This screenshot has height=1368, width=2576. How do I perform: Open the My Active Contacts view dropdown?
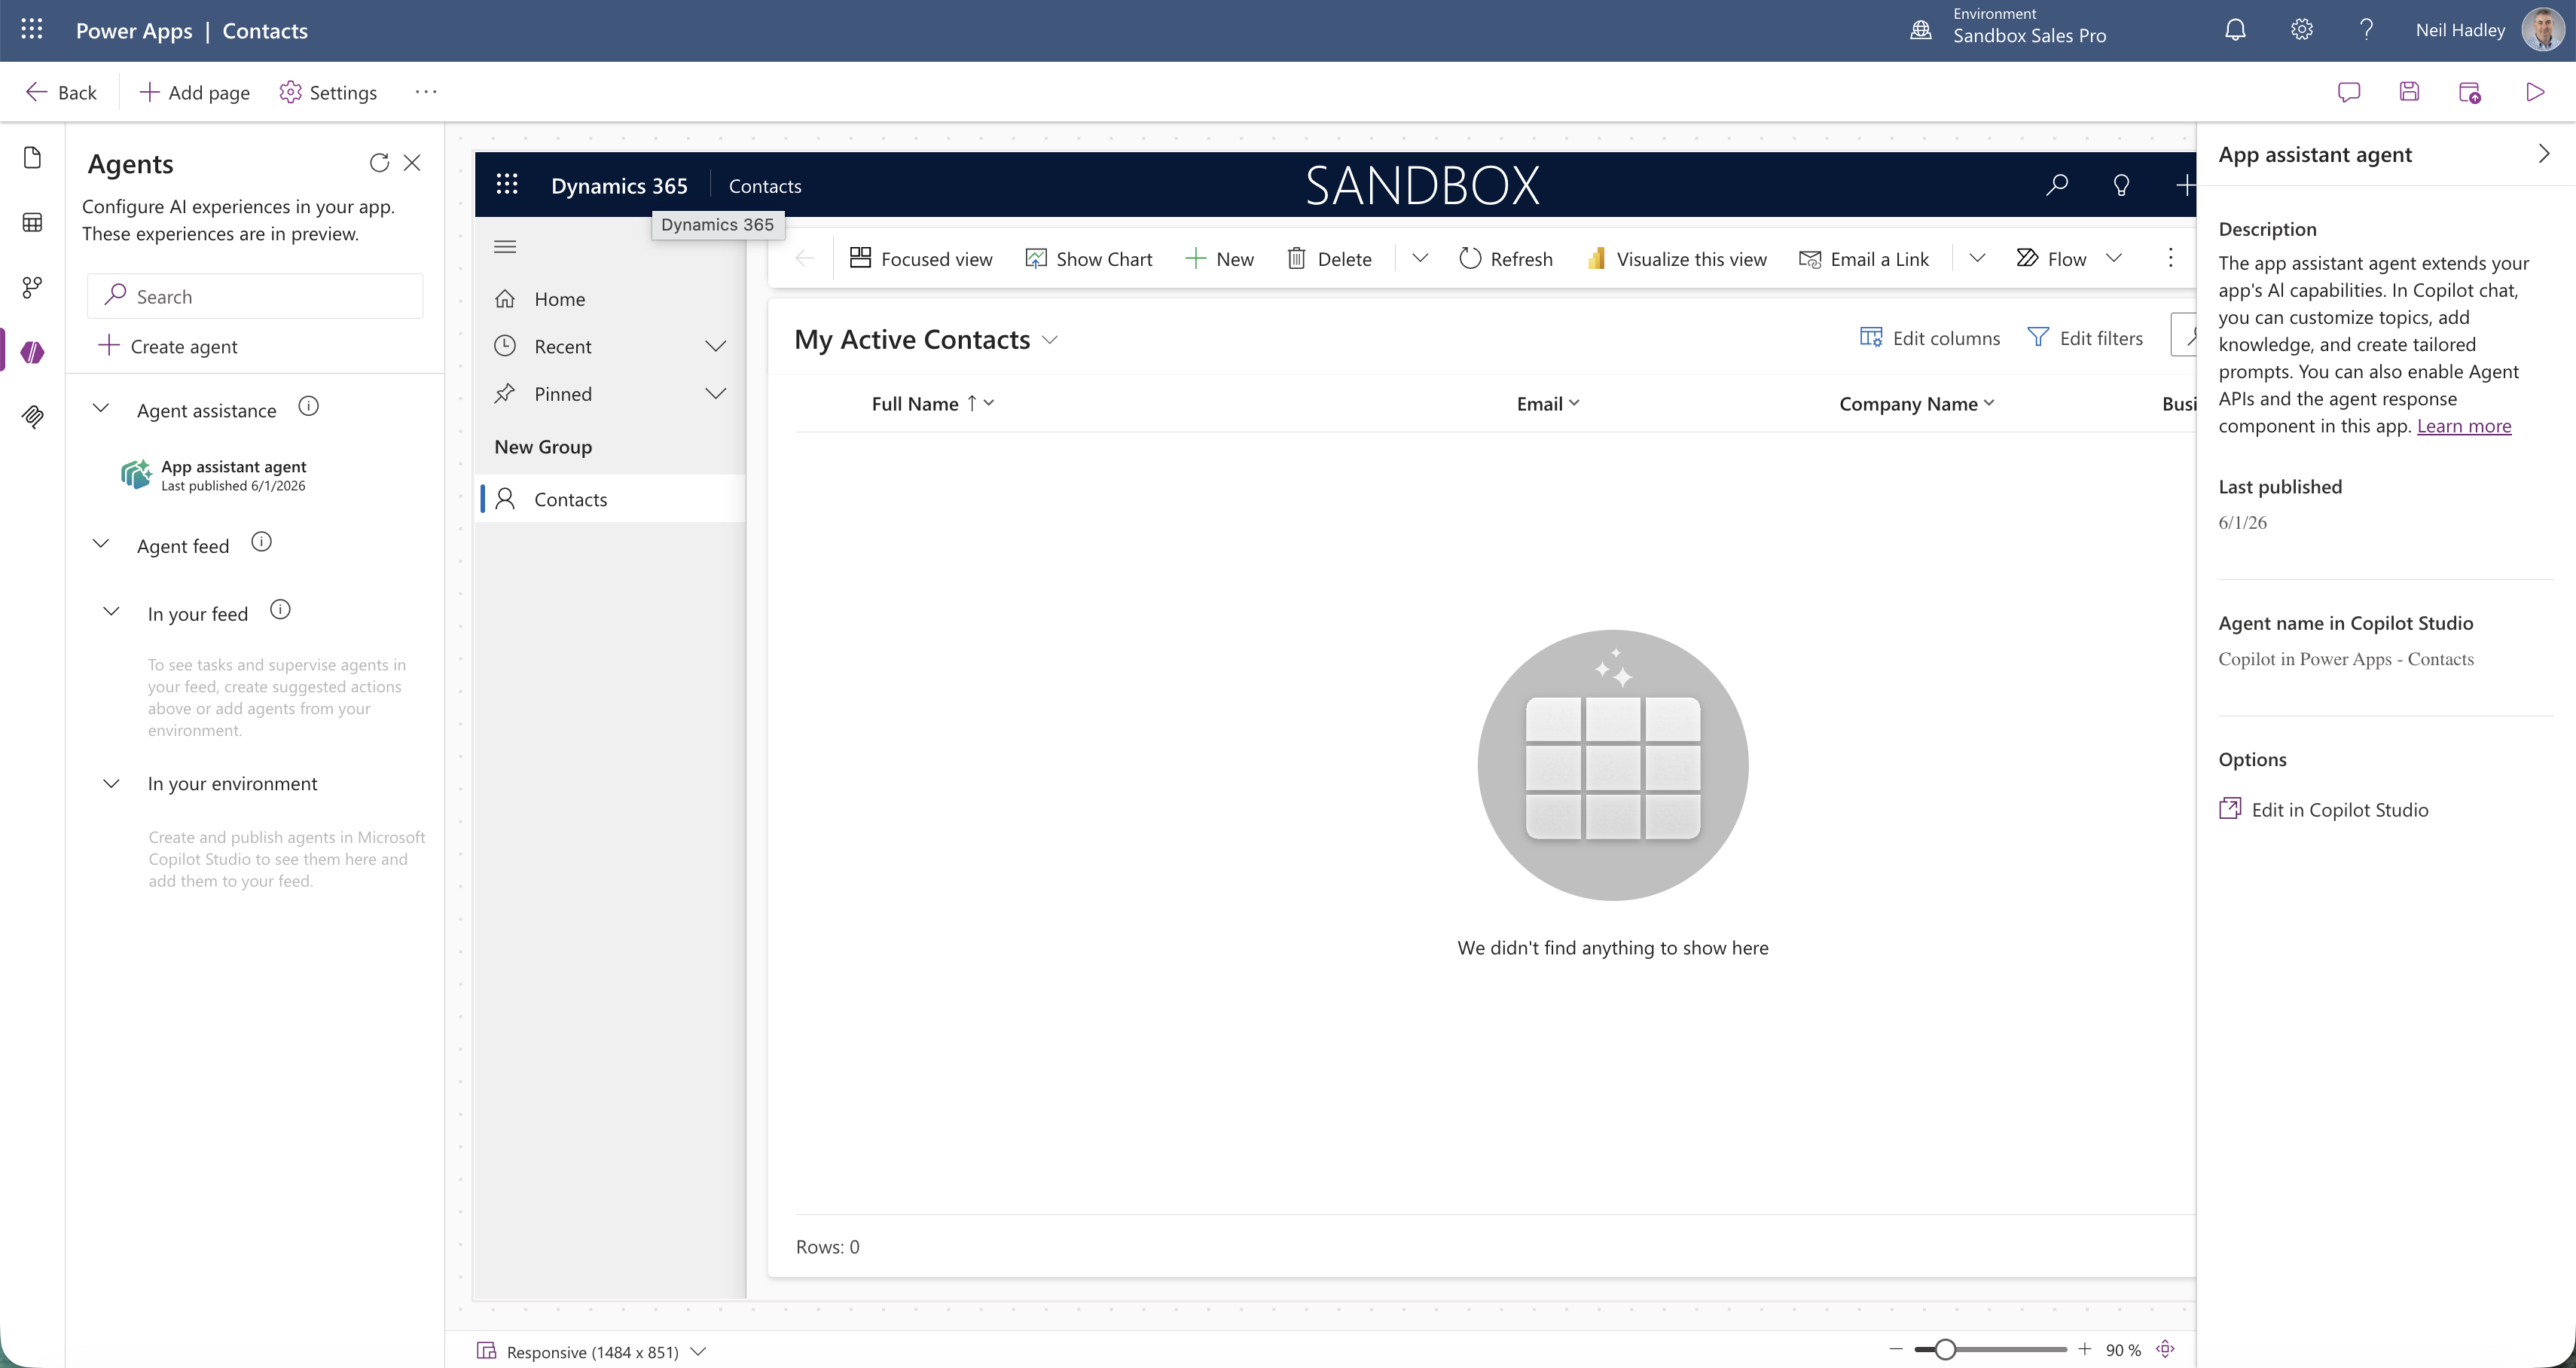pyautogui.click(x=1050, y=341)
